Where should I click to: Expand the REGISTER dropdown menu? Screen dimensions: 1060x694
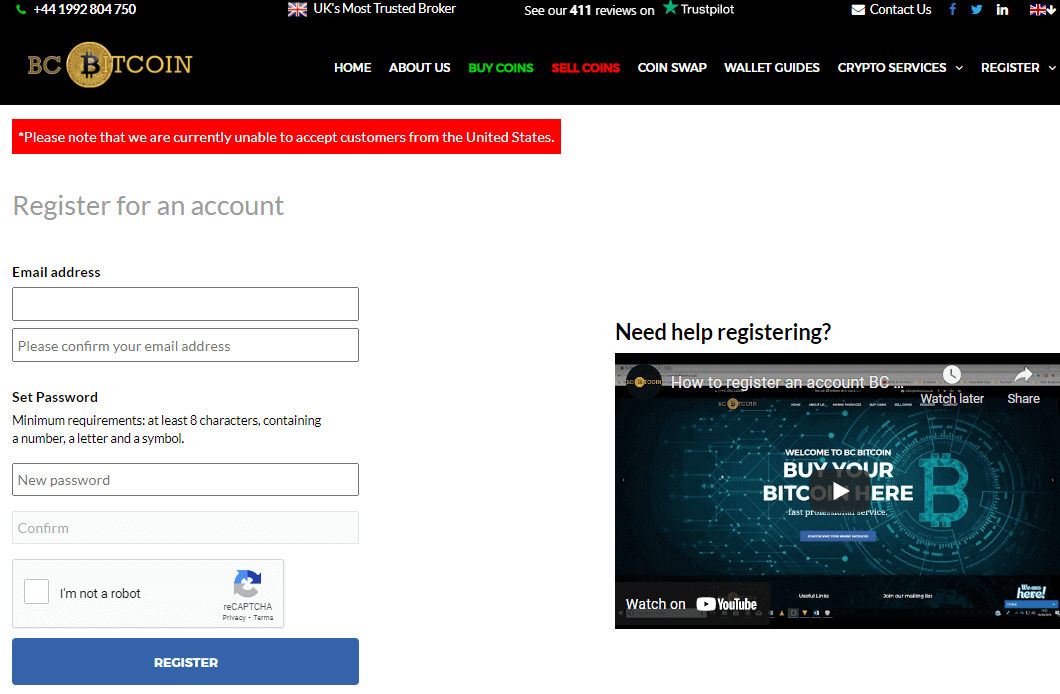(x=1017, y=68)
